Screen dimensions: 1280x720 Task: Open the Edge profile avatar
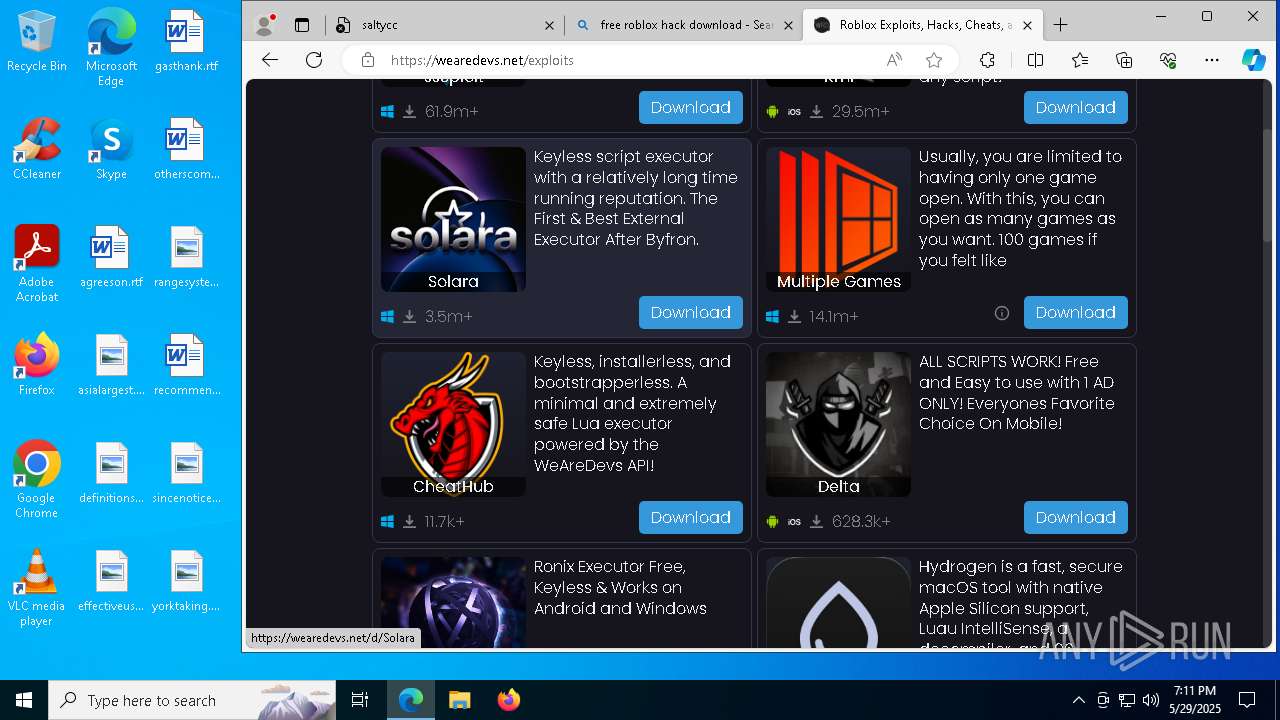pyautogui.click(x=265, y=25)
